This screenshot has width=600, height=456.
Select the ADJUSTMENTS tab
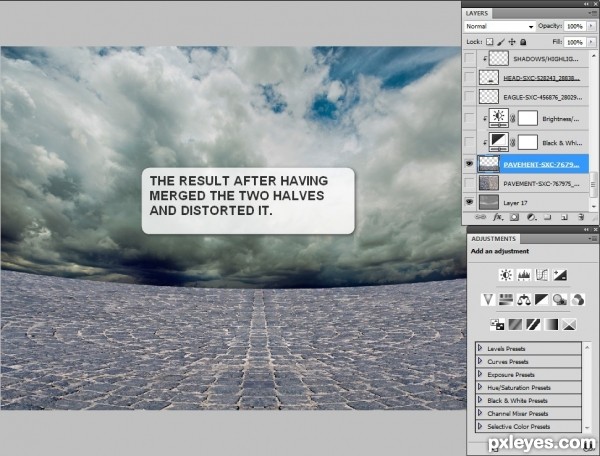[x=493, y=238]
